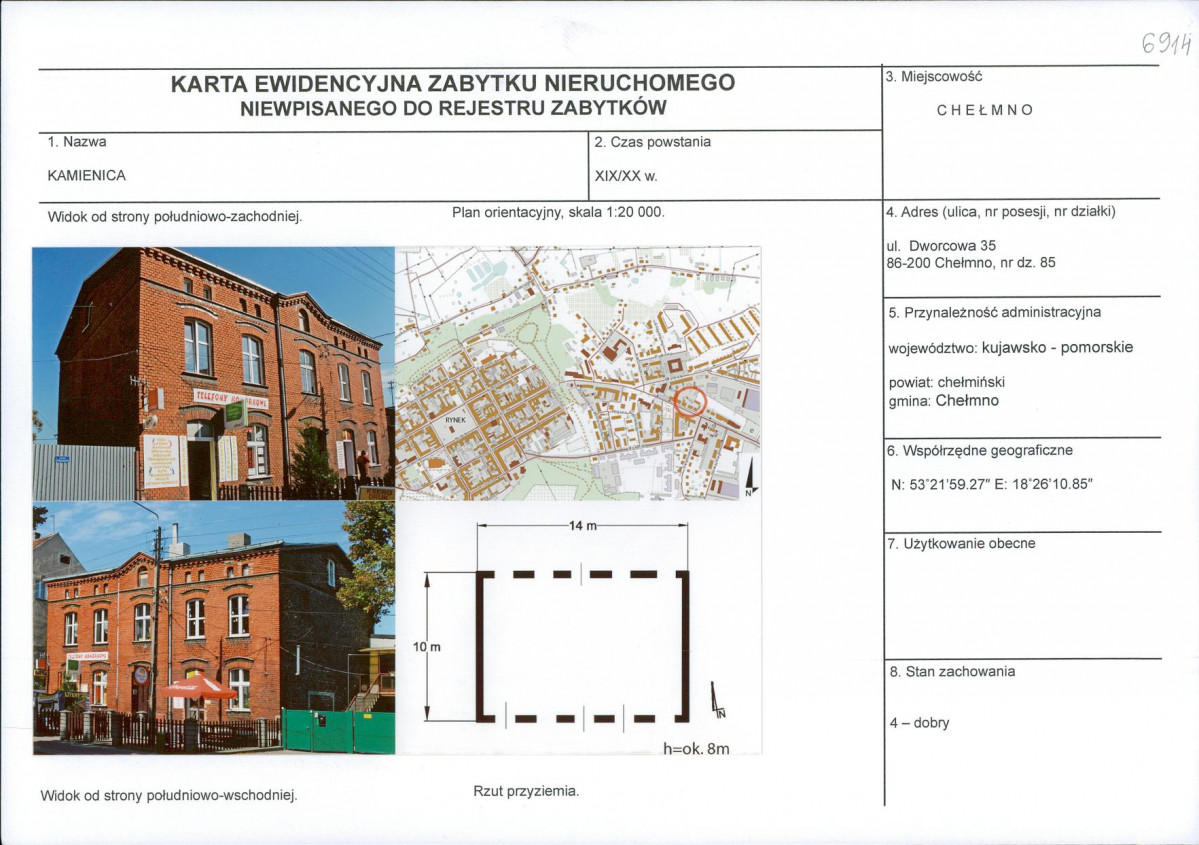The width and height of the screenshot is (1199, 845).
Task: Click the '1. Nazwa' field label
Action: [x=77, y=141]
